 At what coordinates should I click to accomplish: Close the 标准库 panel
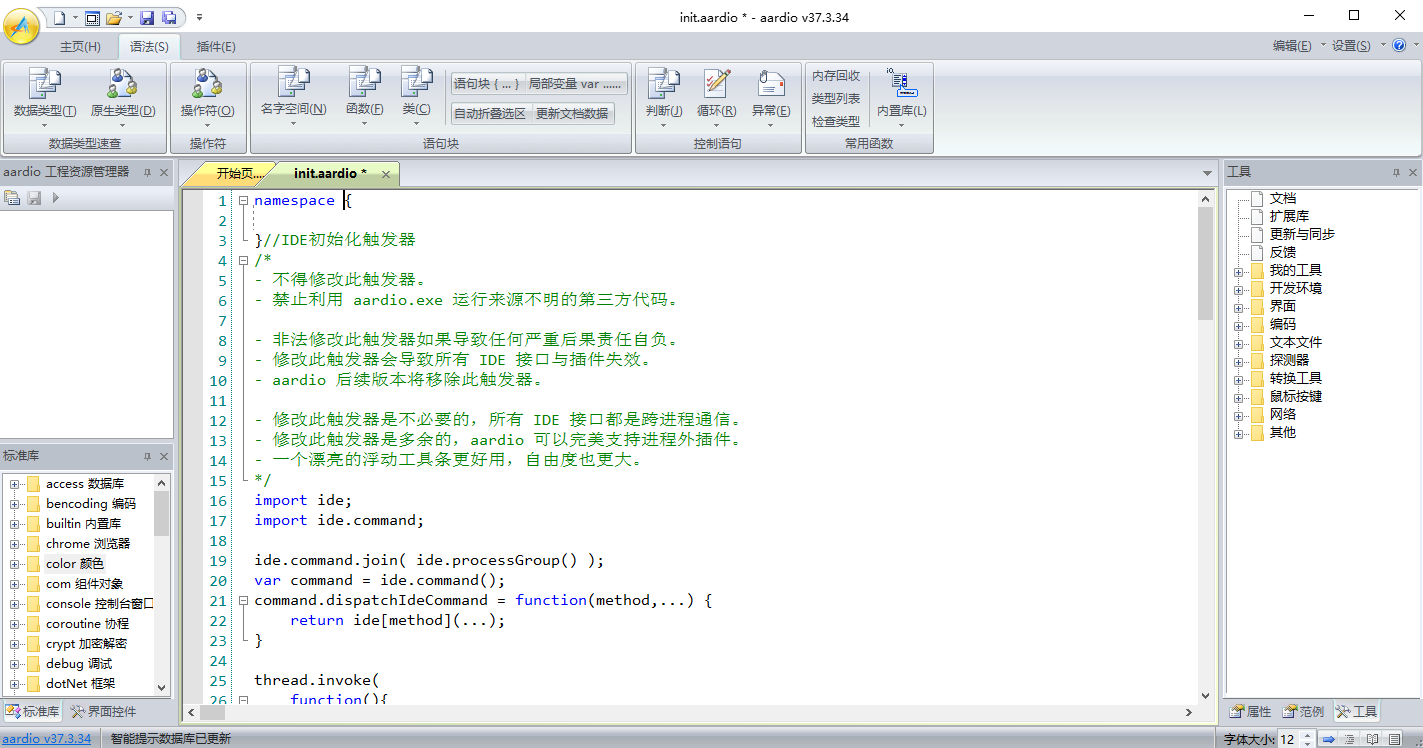point(164,456)
